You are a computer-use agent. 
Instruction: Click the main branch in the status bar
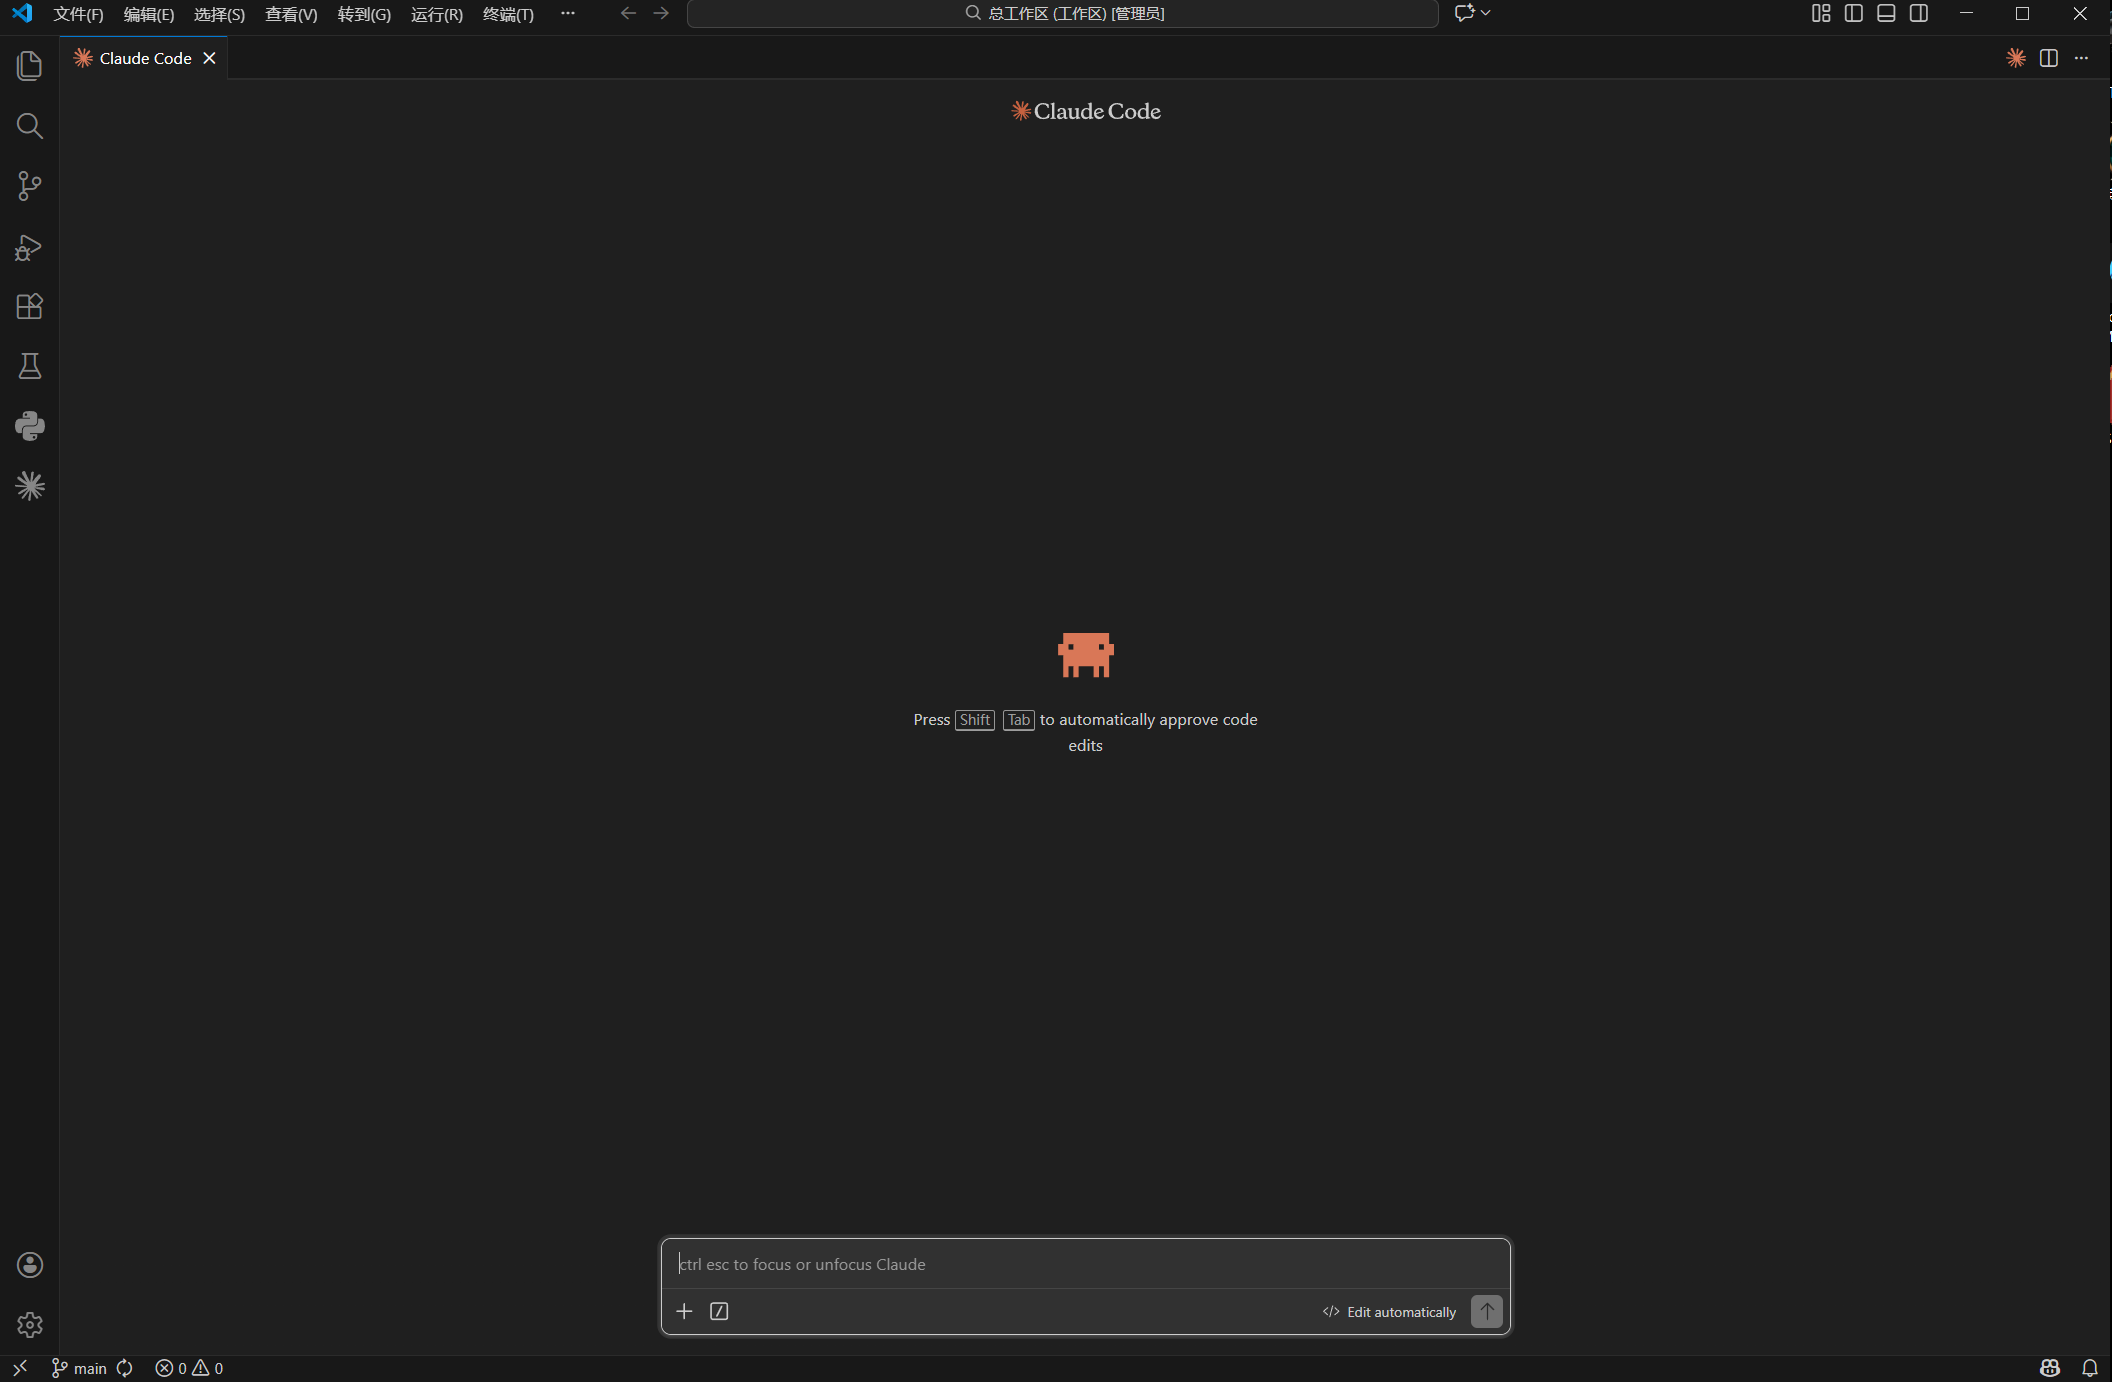79,1368
